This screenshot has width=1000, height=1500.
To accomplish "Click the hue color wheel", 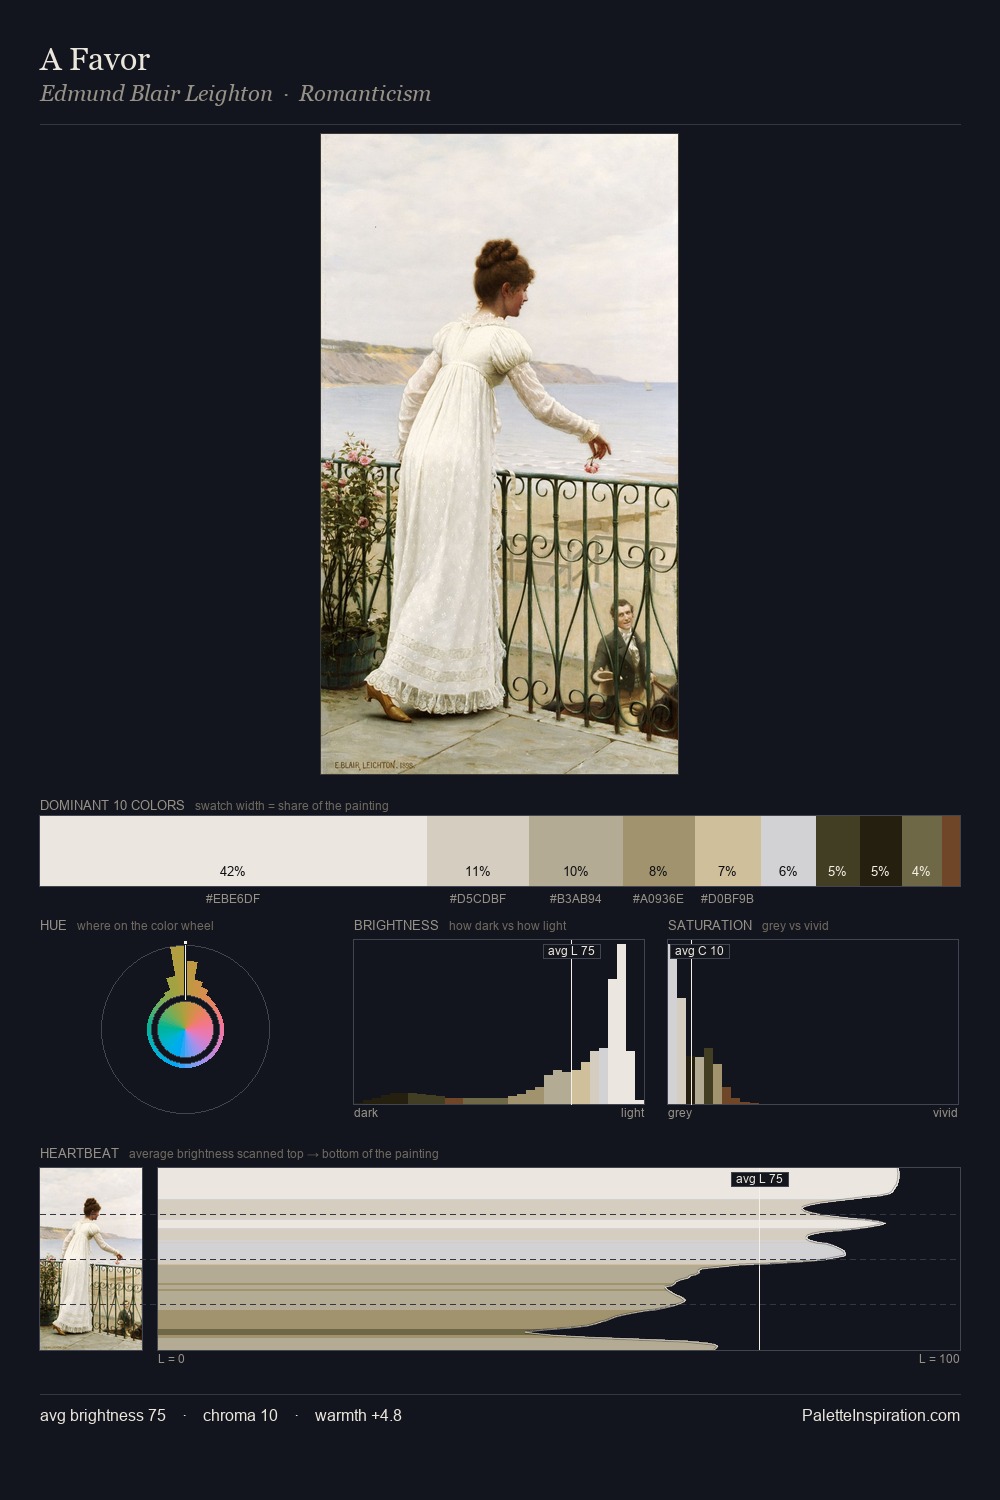I will tap(185, 1029).
